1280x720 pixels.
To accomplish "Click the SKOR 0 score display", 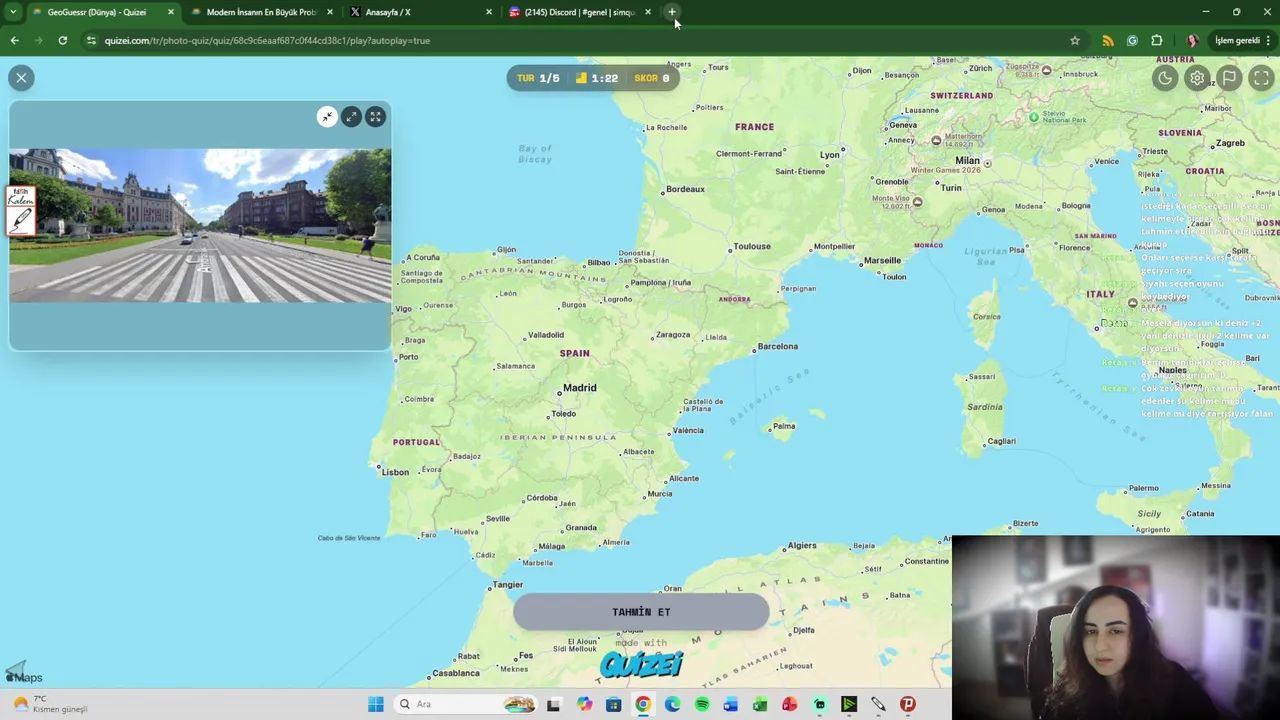I will (652, 78).
